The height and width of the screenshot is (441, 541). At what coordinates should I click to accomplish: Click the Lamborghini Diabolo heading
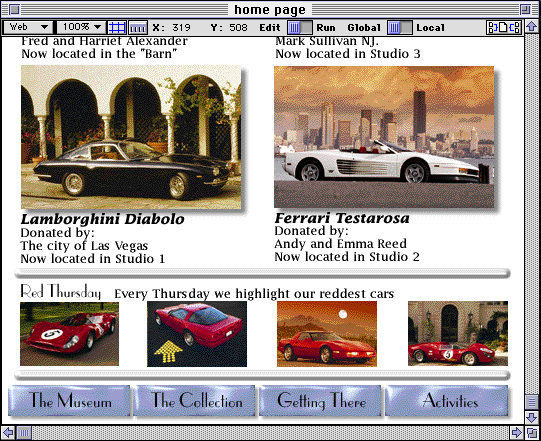(x=102, y=219)
